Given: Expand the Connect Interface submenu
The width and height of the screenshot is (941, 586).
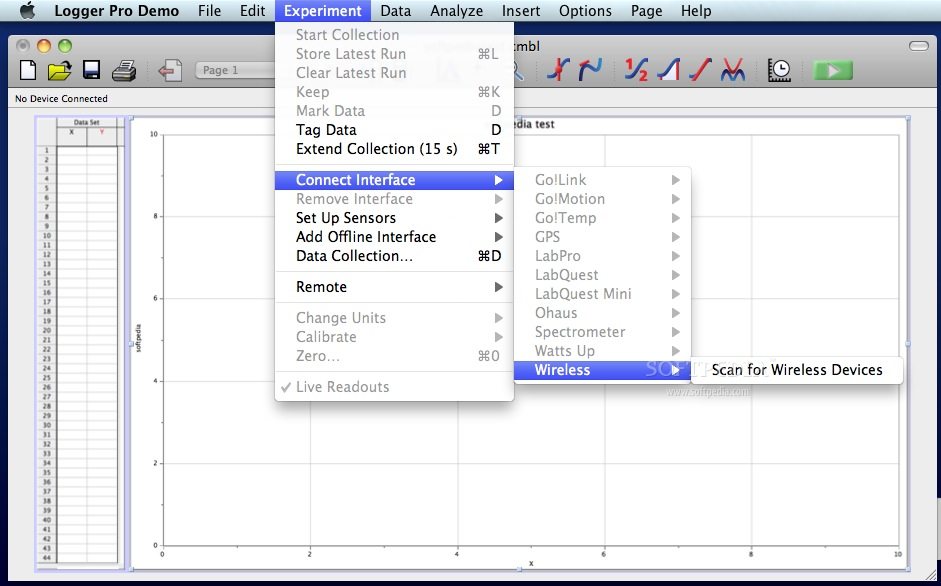Looking at the screenshot, I should coord(394,180).
